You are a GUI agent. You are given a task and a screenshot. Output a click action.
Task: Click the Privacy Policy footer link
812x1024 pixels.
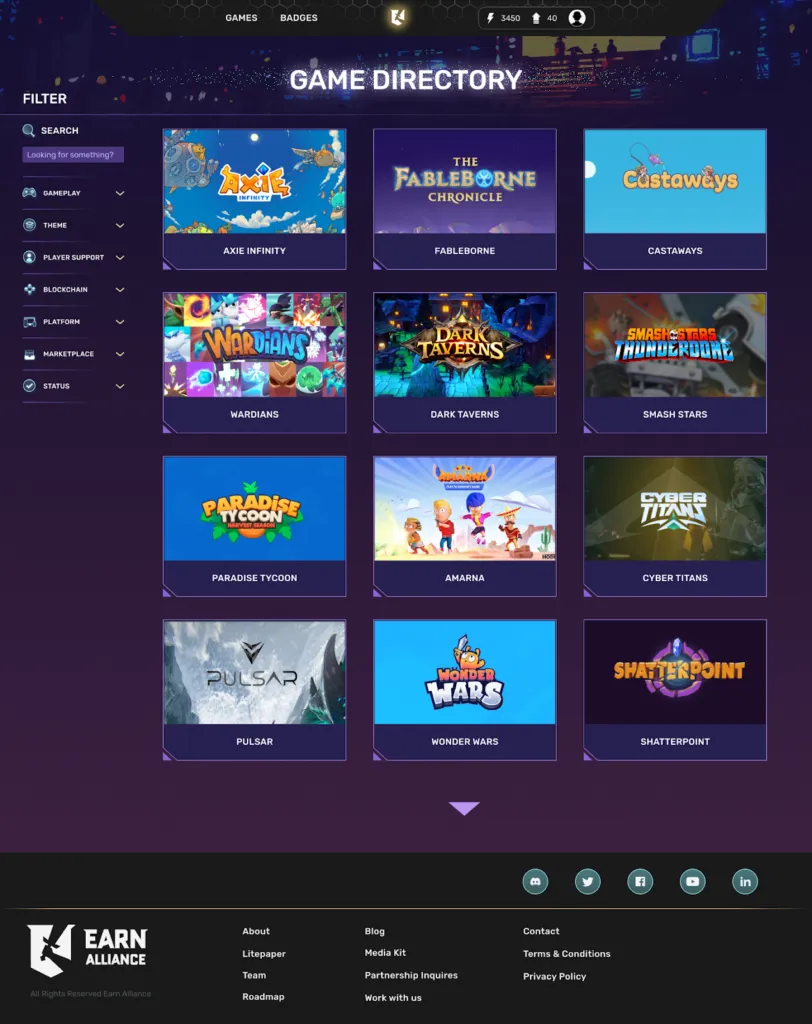click(554, 976)
